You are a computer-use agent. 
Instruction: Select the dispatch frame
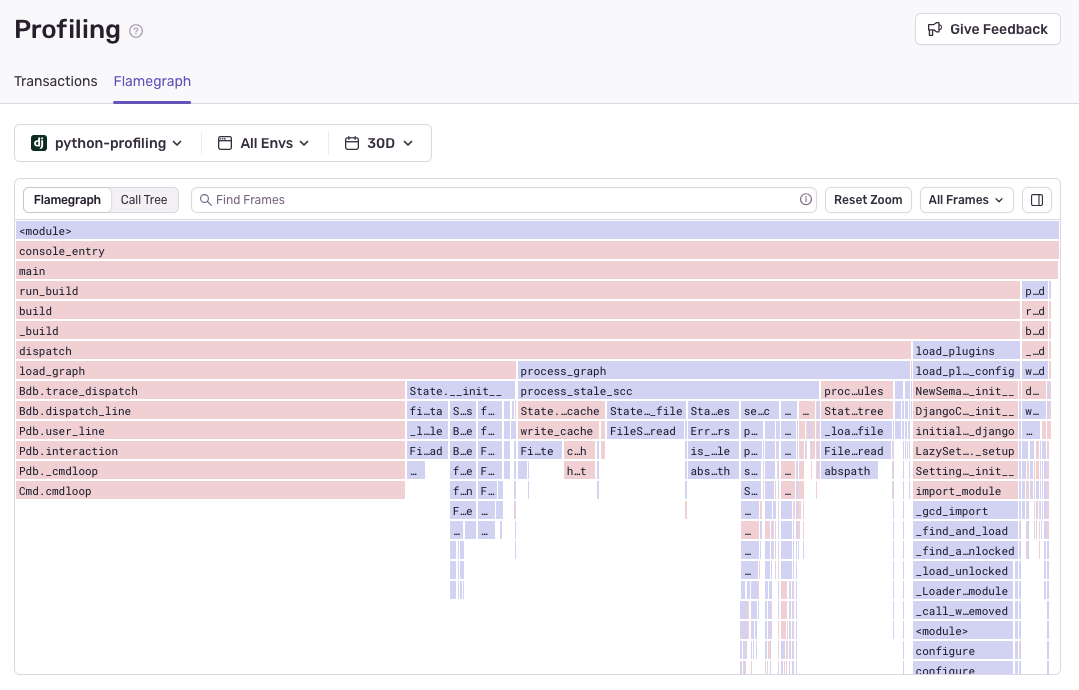coord(463,350)
